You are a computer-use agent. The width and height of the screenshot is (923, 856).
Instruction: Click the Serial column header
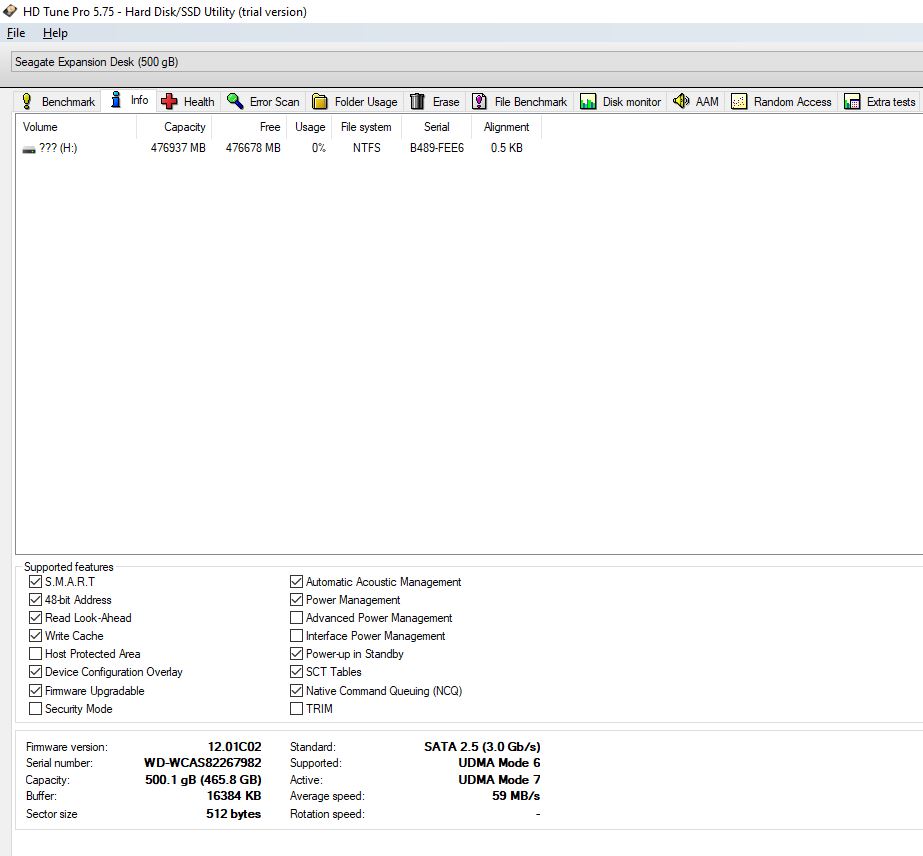pos(436,127)
